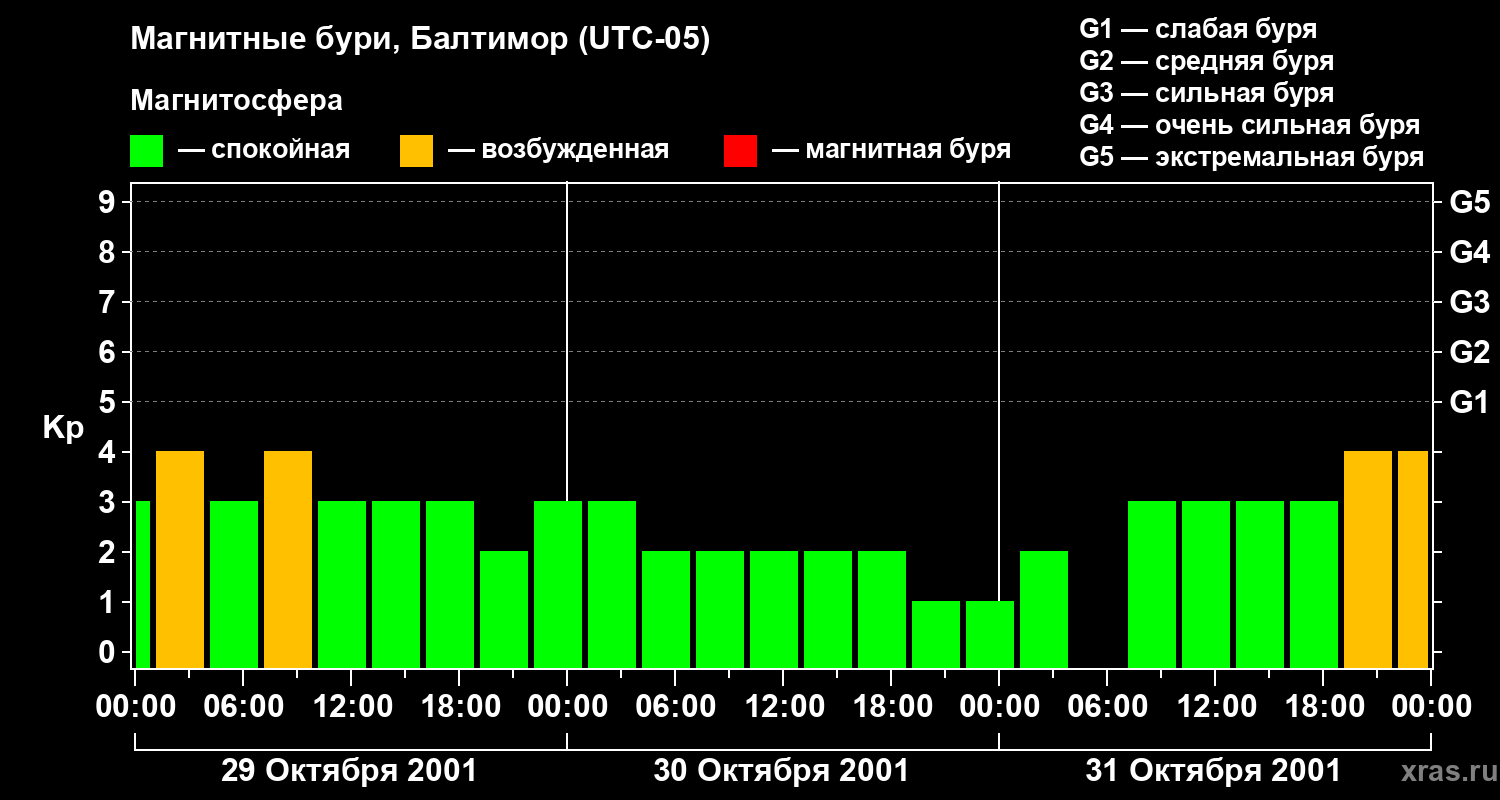Select the chart title 'Магнитные бури, Балтимор (UTC-05)'
The width and height of the screenshot is (1500, 800).
tap(420, 40)
